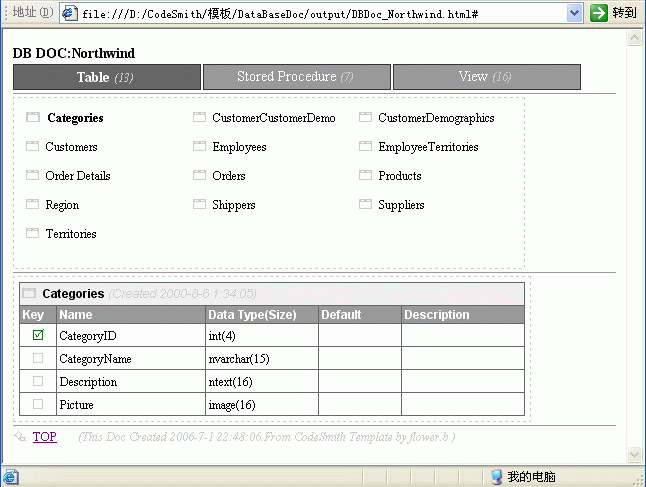Click the table icon beside Customers
This screenshot has width=646, height=487.
33,146
